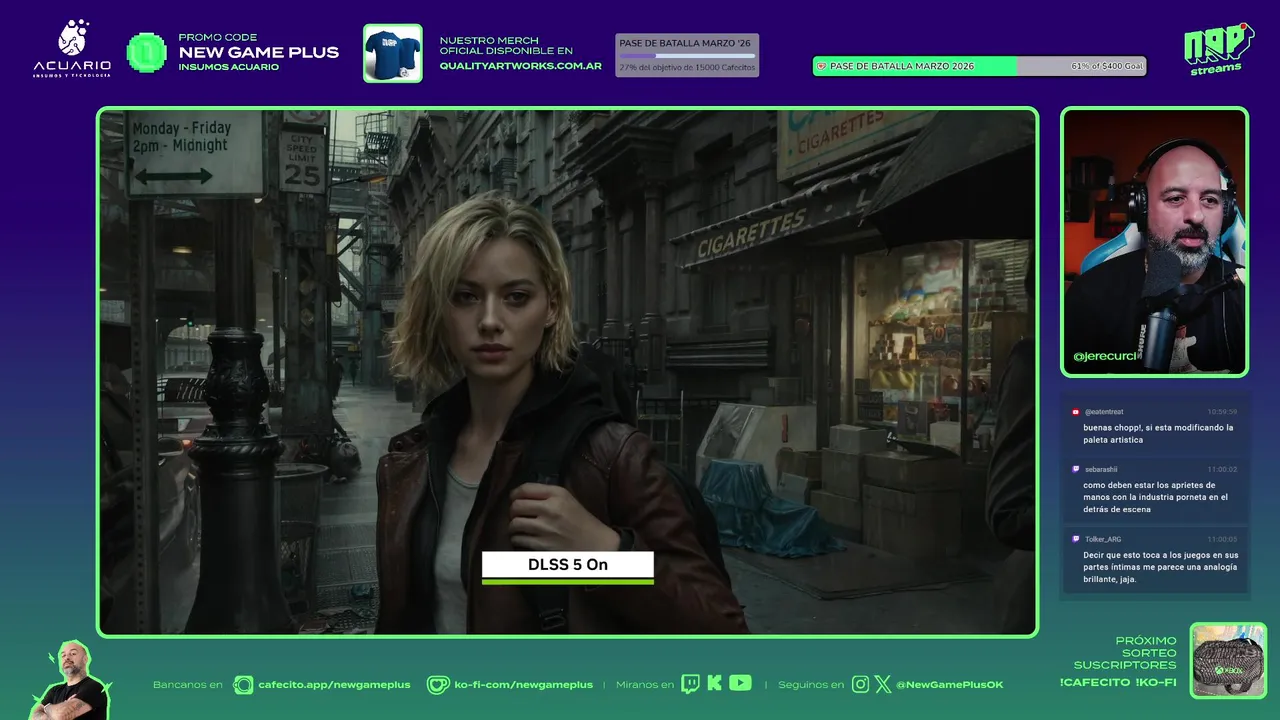Click the 'Miranos en' label
Screen dimensions: 1280x720
click(x=645, y=685)
